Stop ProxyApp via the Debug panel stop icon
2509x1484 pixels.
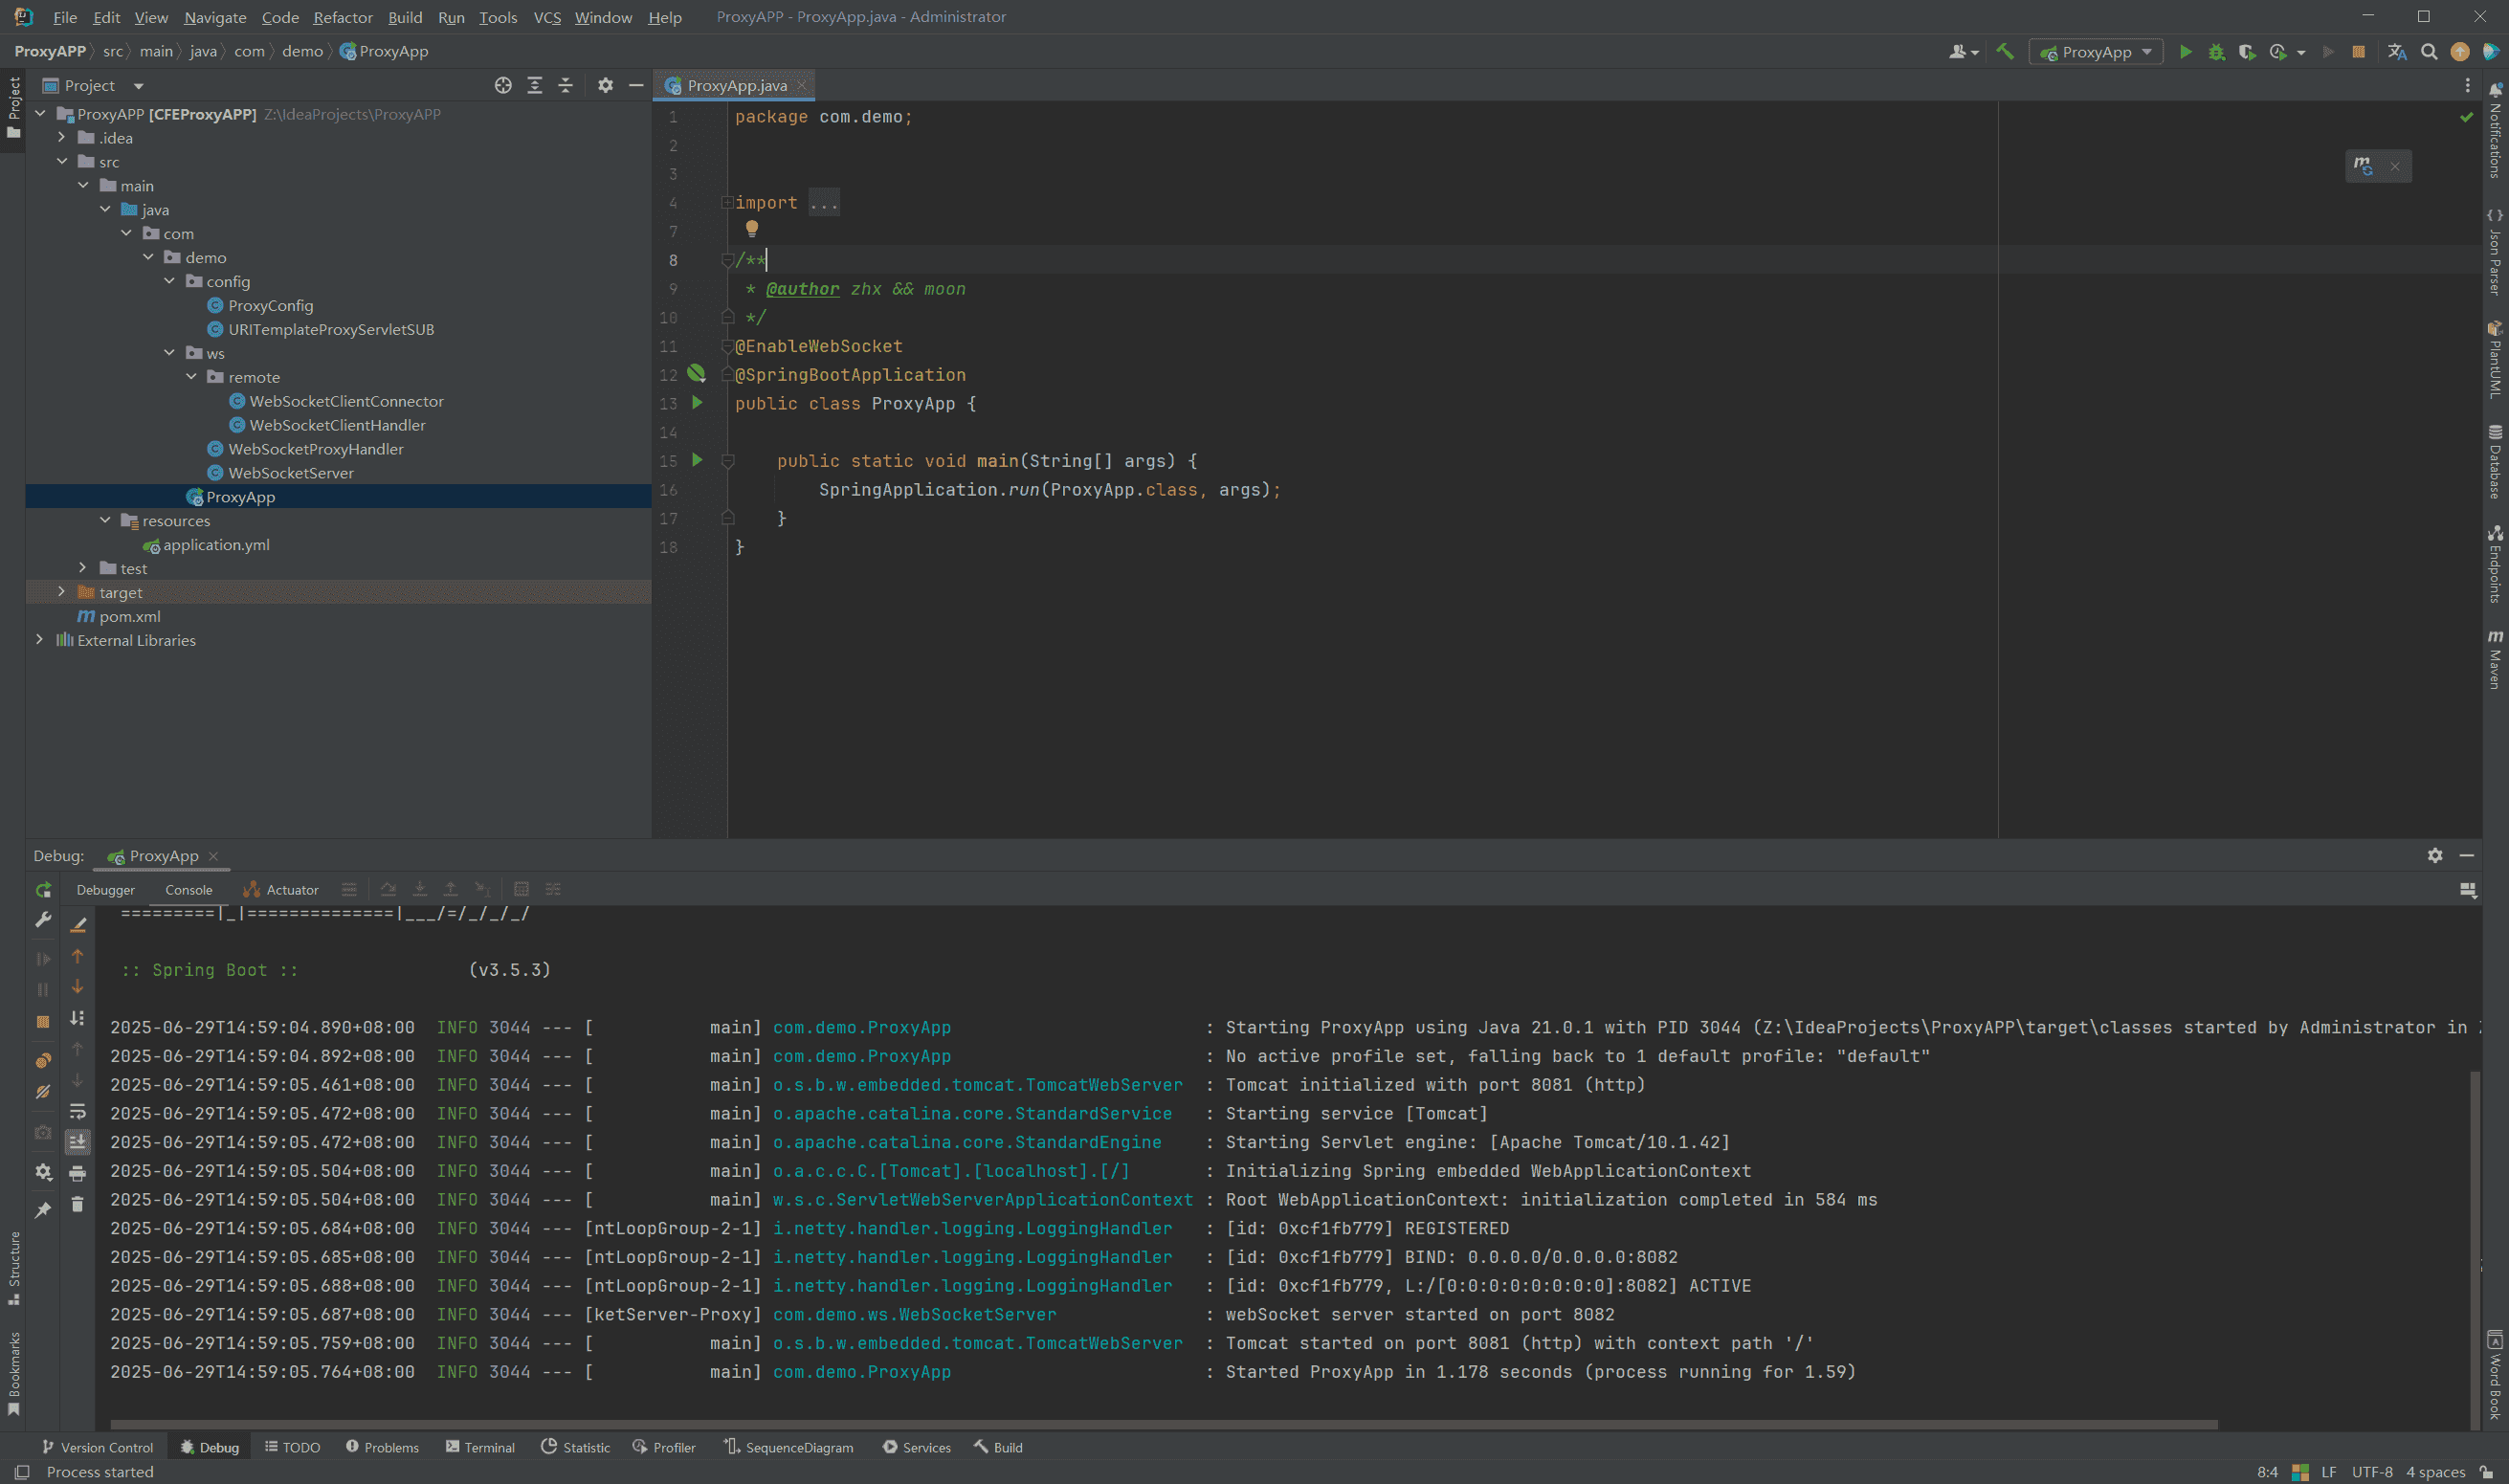coord(43,1022)
